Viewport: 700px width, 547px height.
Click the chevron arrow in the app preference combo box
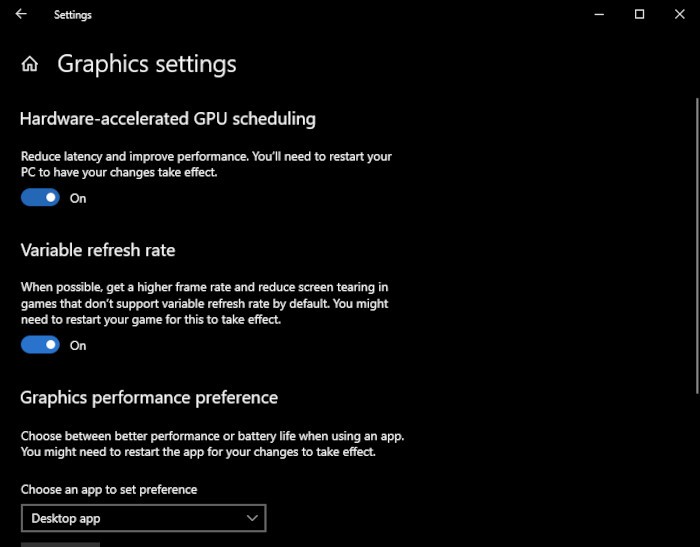252,518
